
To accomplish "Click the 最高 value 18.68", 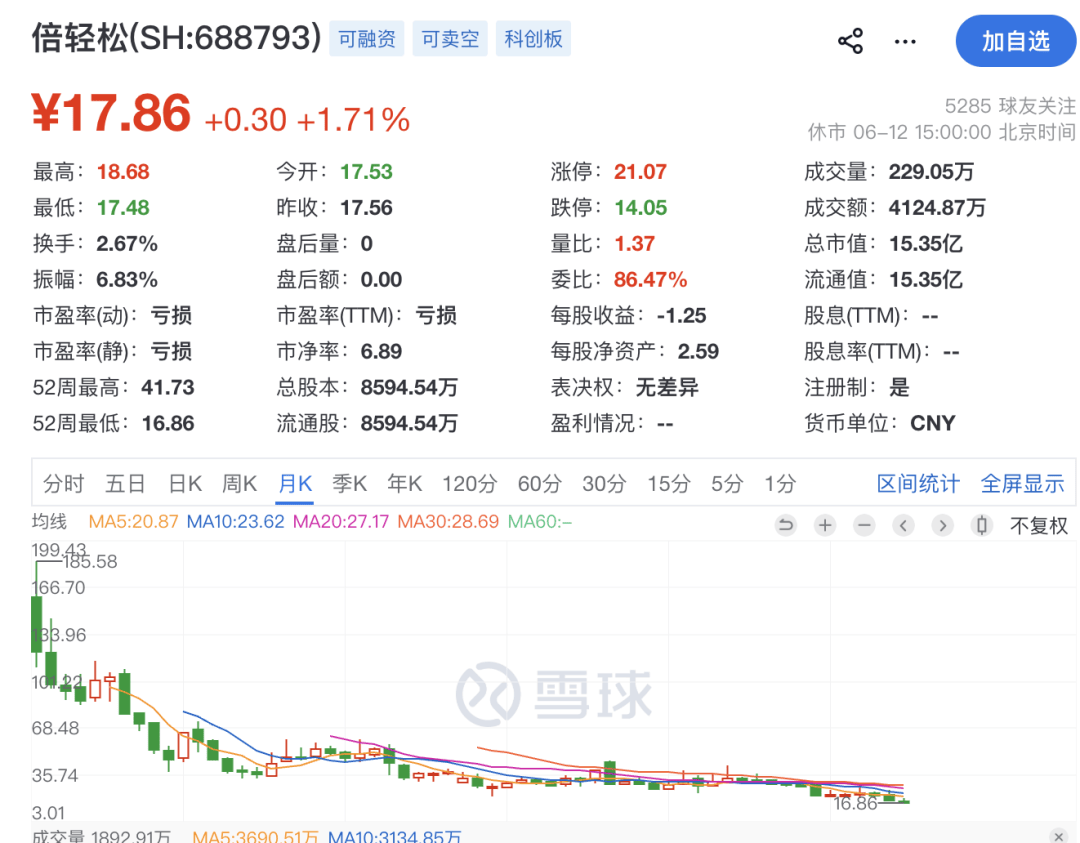I will 123,171.
